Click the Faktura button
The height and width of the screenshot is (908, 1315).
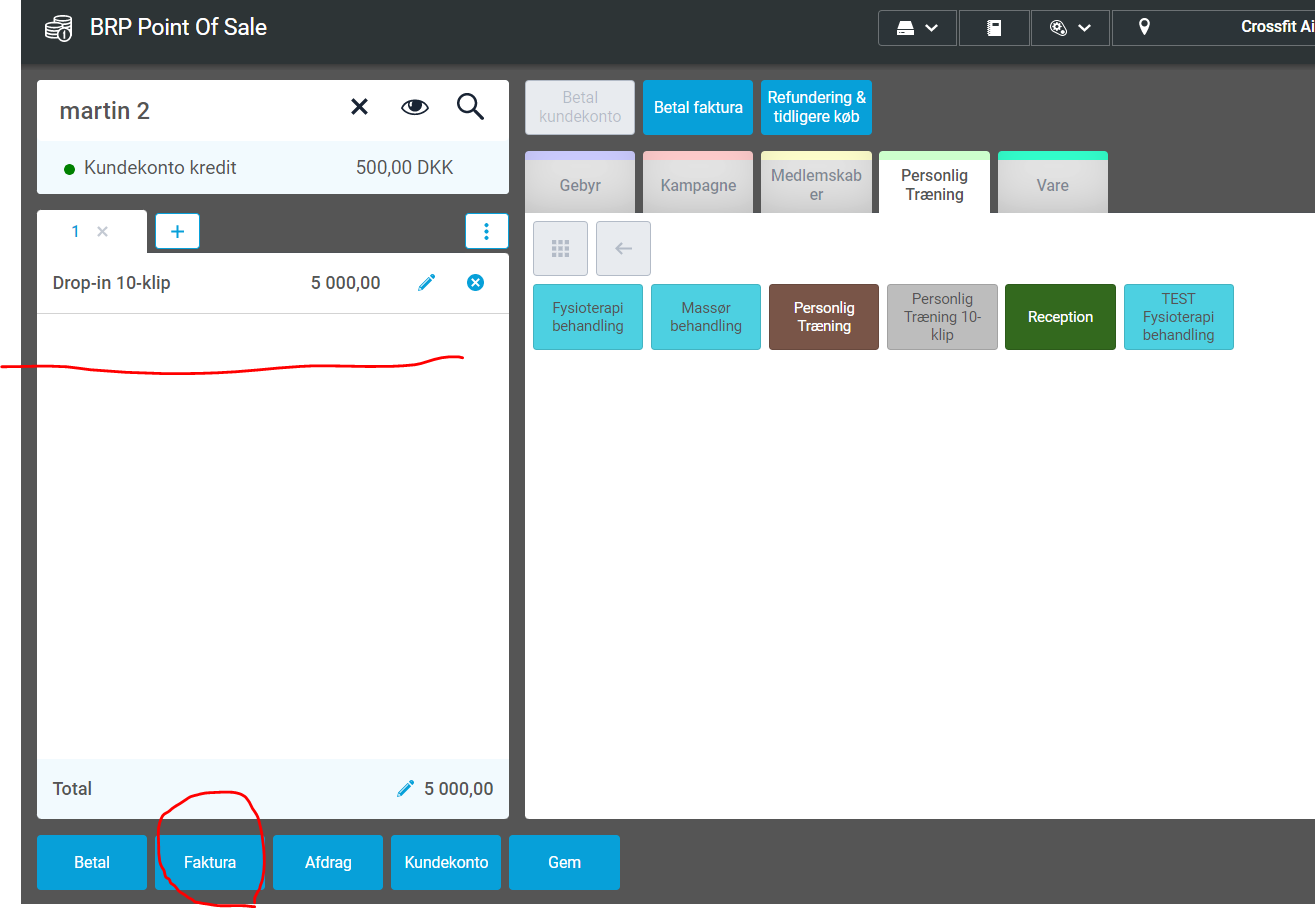point(210,862)
